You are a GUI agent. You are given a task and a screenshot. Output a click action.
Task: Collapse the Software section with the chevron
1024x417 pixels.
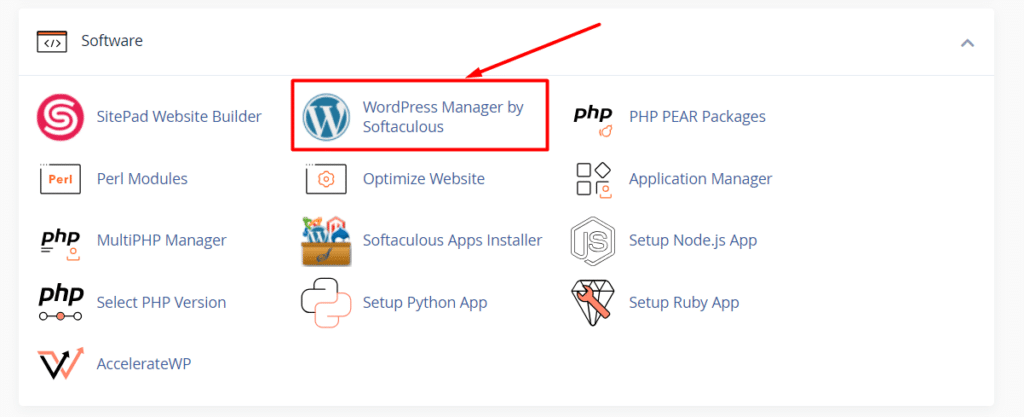(x=967, y=43)
